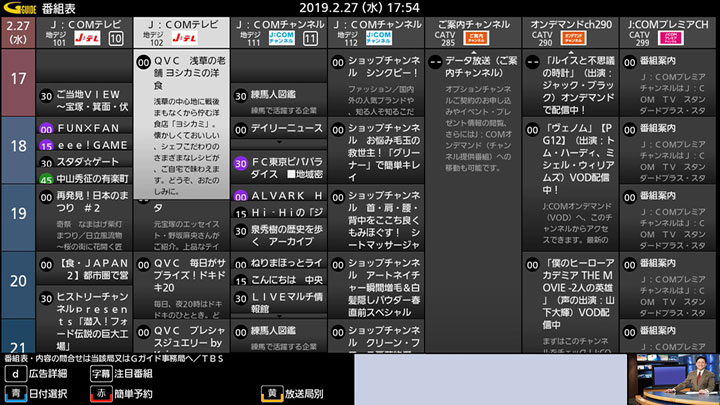The image size is (720, 405).
Task: Click J:COMプレミアCH pink logo
Action: point(671,38)
